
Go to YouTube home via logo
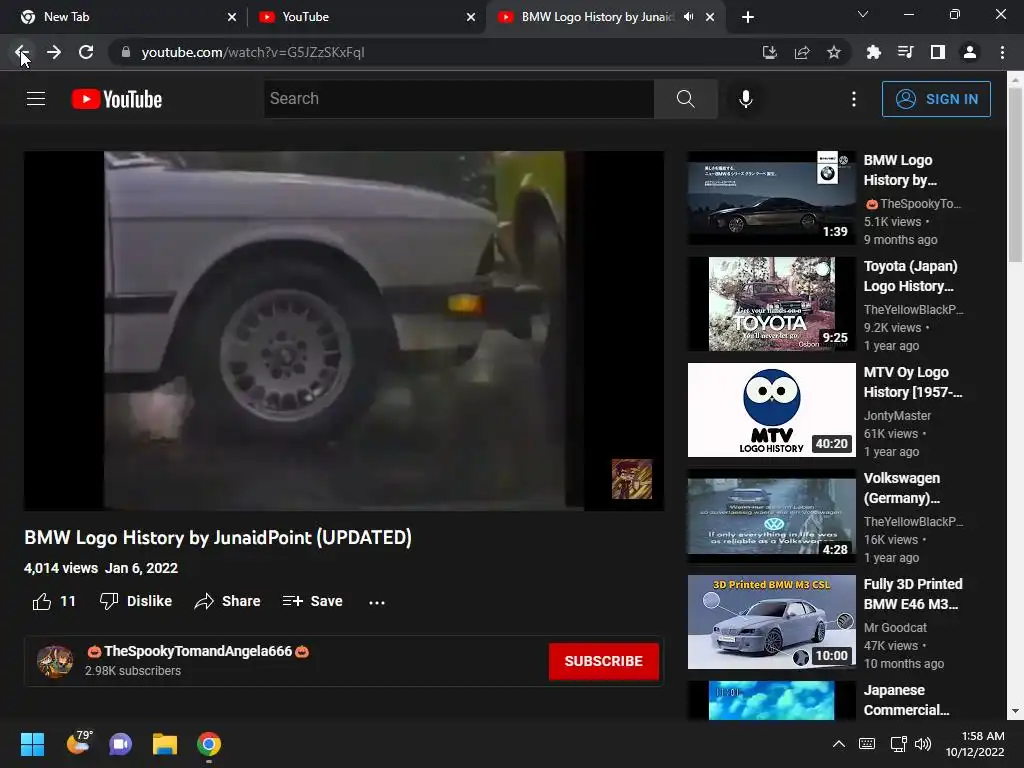117,99
